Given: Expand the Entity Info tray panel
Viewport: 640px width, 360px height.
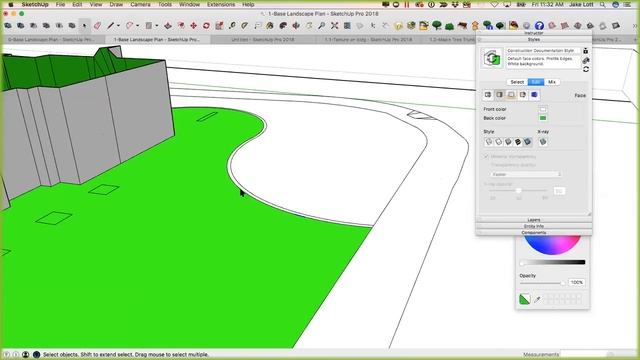Looking at the screenshot, I should click(534, 226).
